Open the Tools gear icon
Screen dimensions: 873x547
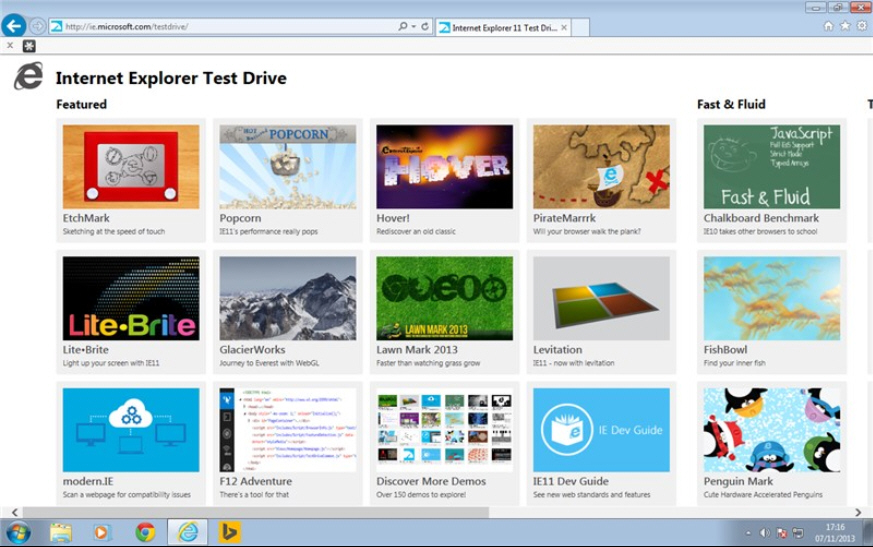[862, 26]
